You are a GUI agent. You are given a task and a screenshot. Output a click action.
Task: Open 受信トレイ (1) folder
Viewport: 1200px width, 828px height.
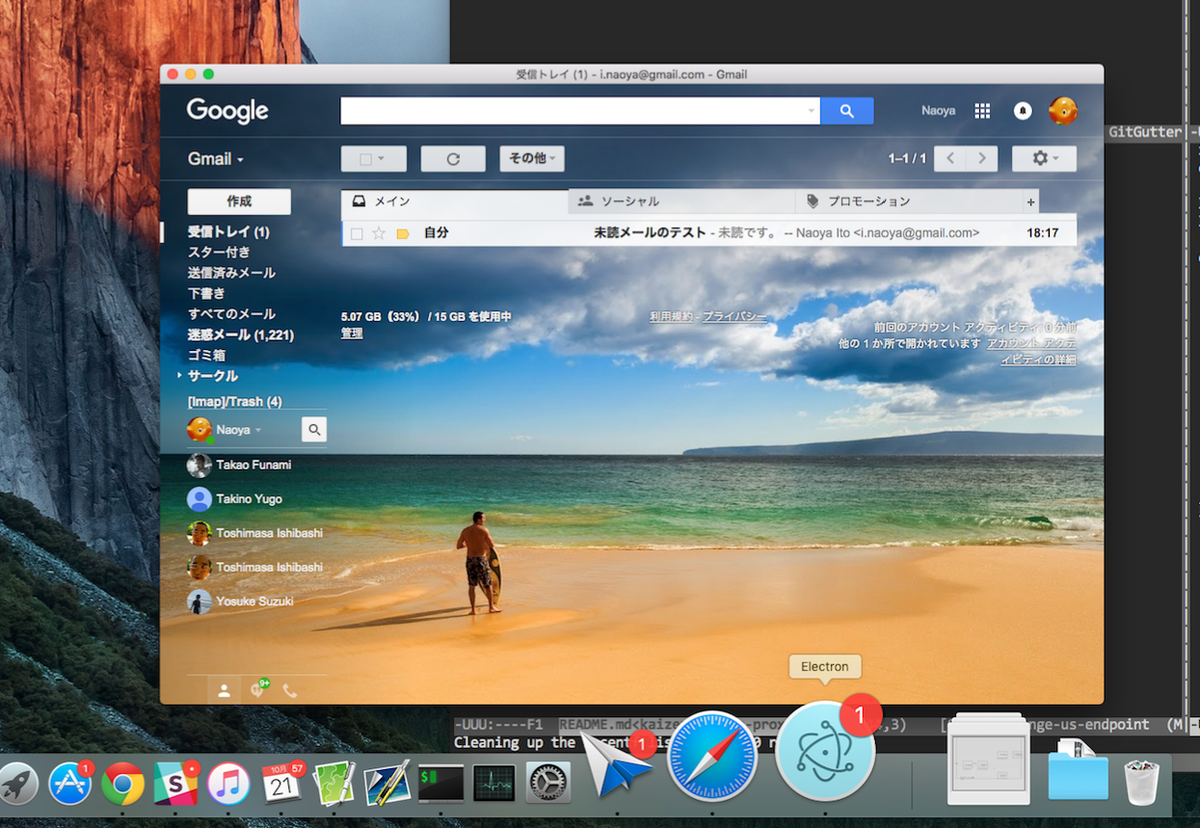229,232
